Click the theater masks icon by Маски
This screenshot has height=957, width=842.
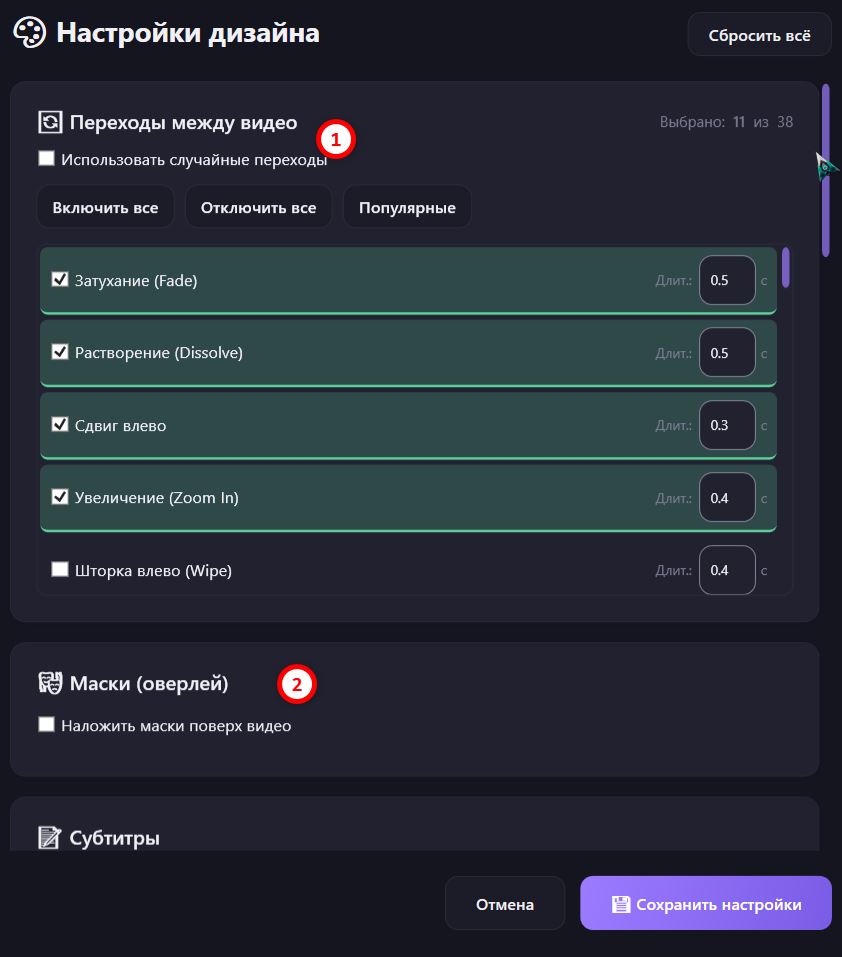(50, 683)
